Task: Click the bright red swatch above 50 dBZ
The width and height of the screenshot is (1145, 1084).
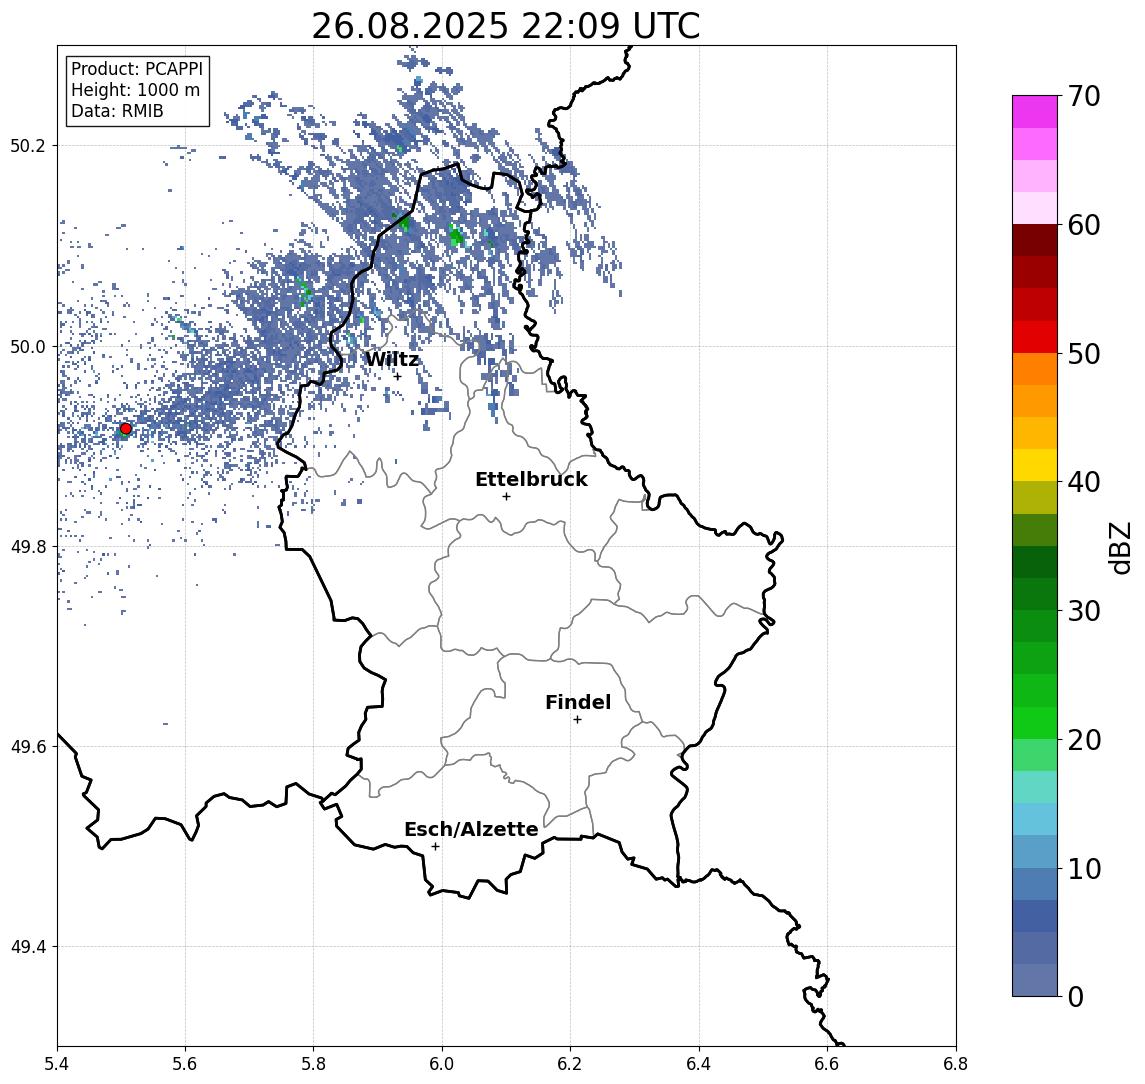Action: (x=1035, y=337)
